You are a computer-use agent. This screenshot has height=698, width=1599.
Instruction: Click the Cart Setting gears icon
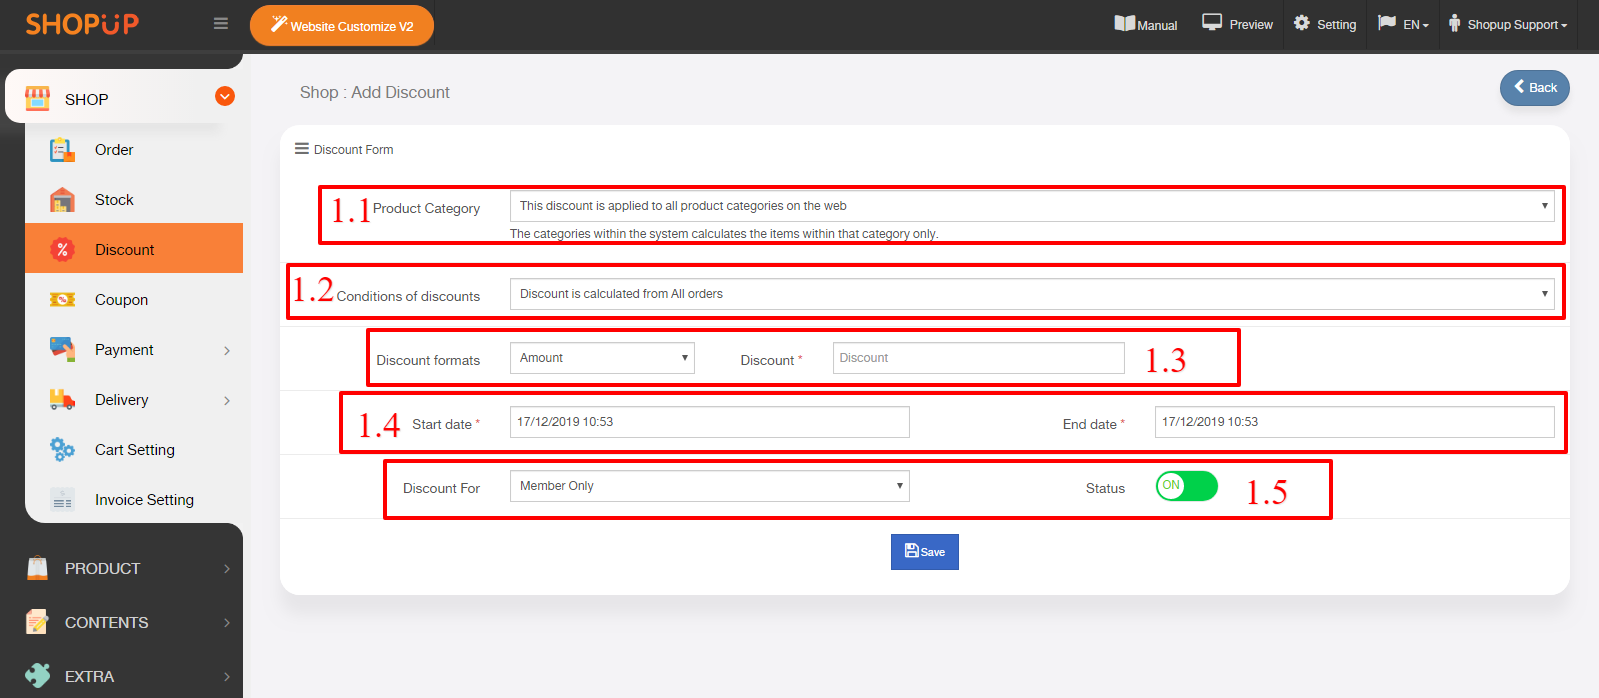[62, 450]
